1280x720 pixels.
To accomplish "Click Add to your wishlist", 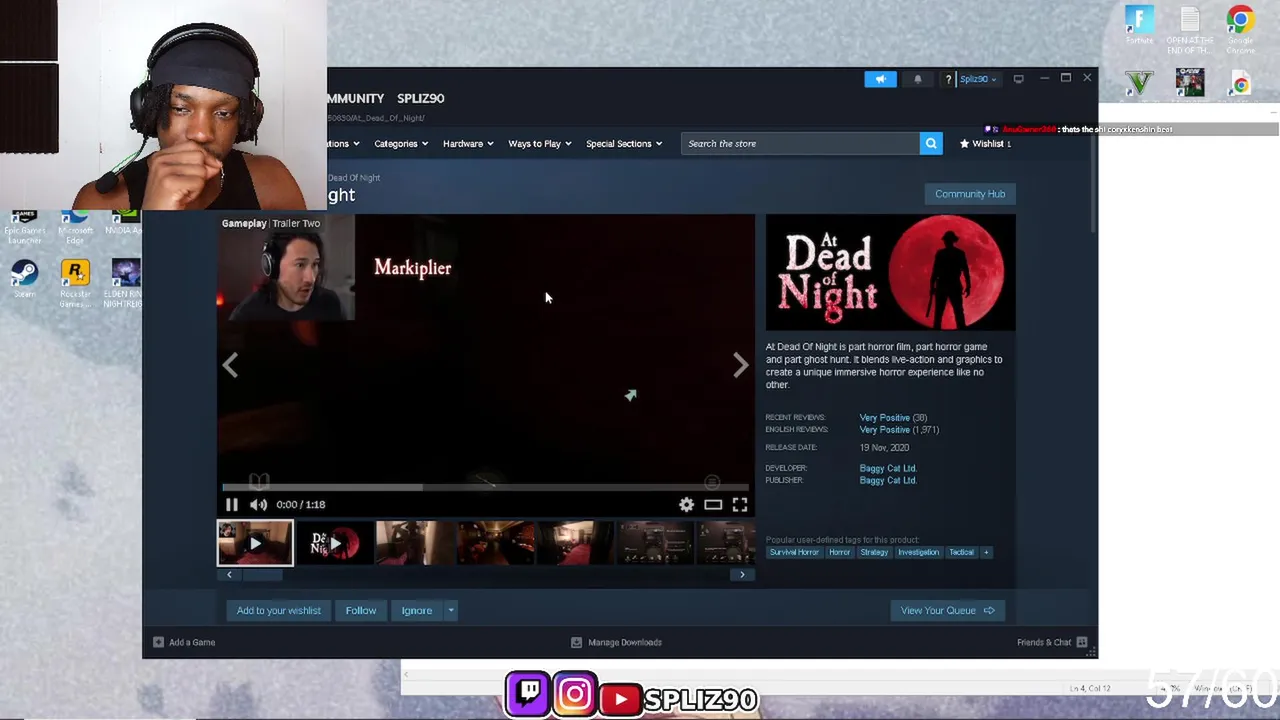I will point(278,611).
